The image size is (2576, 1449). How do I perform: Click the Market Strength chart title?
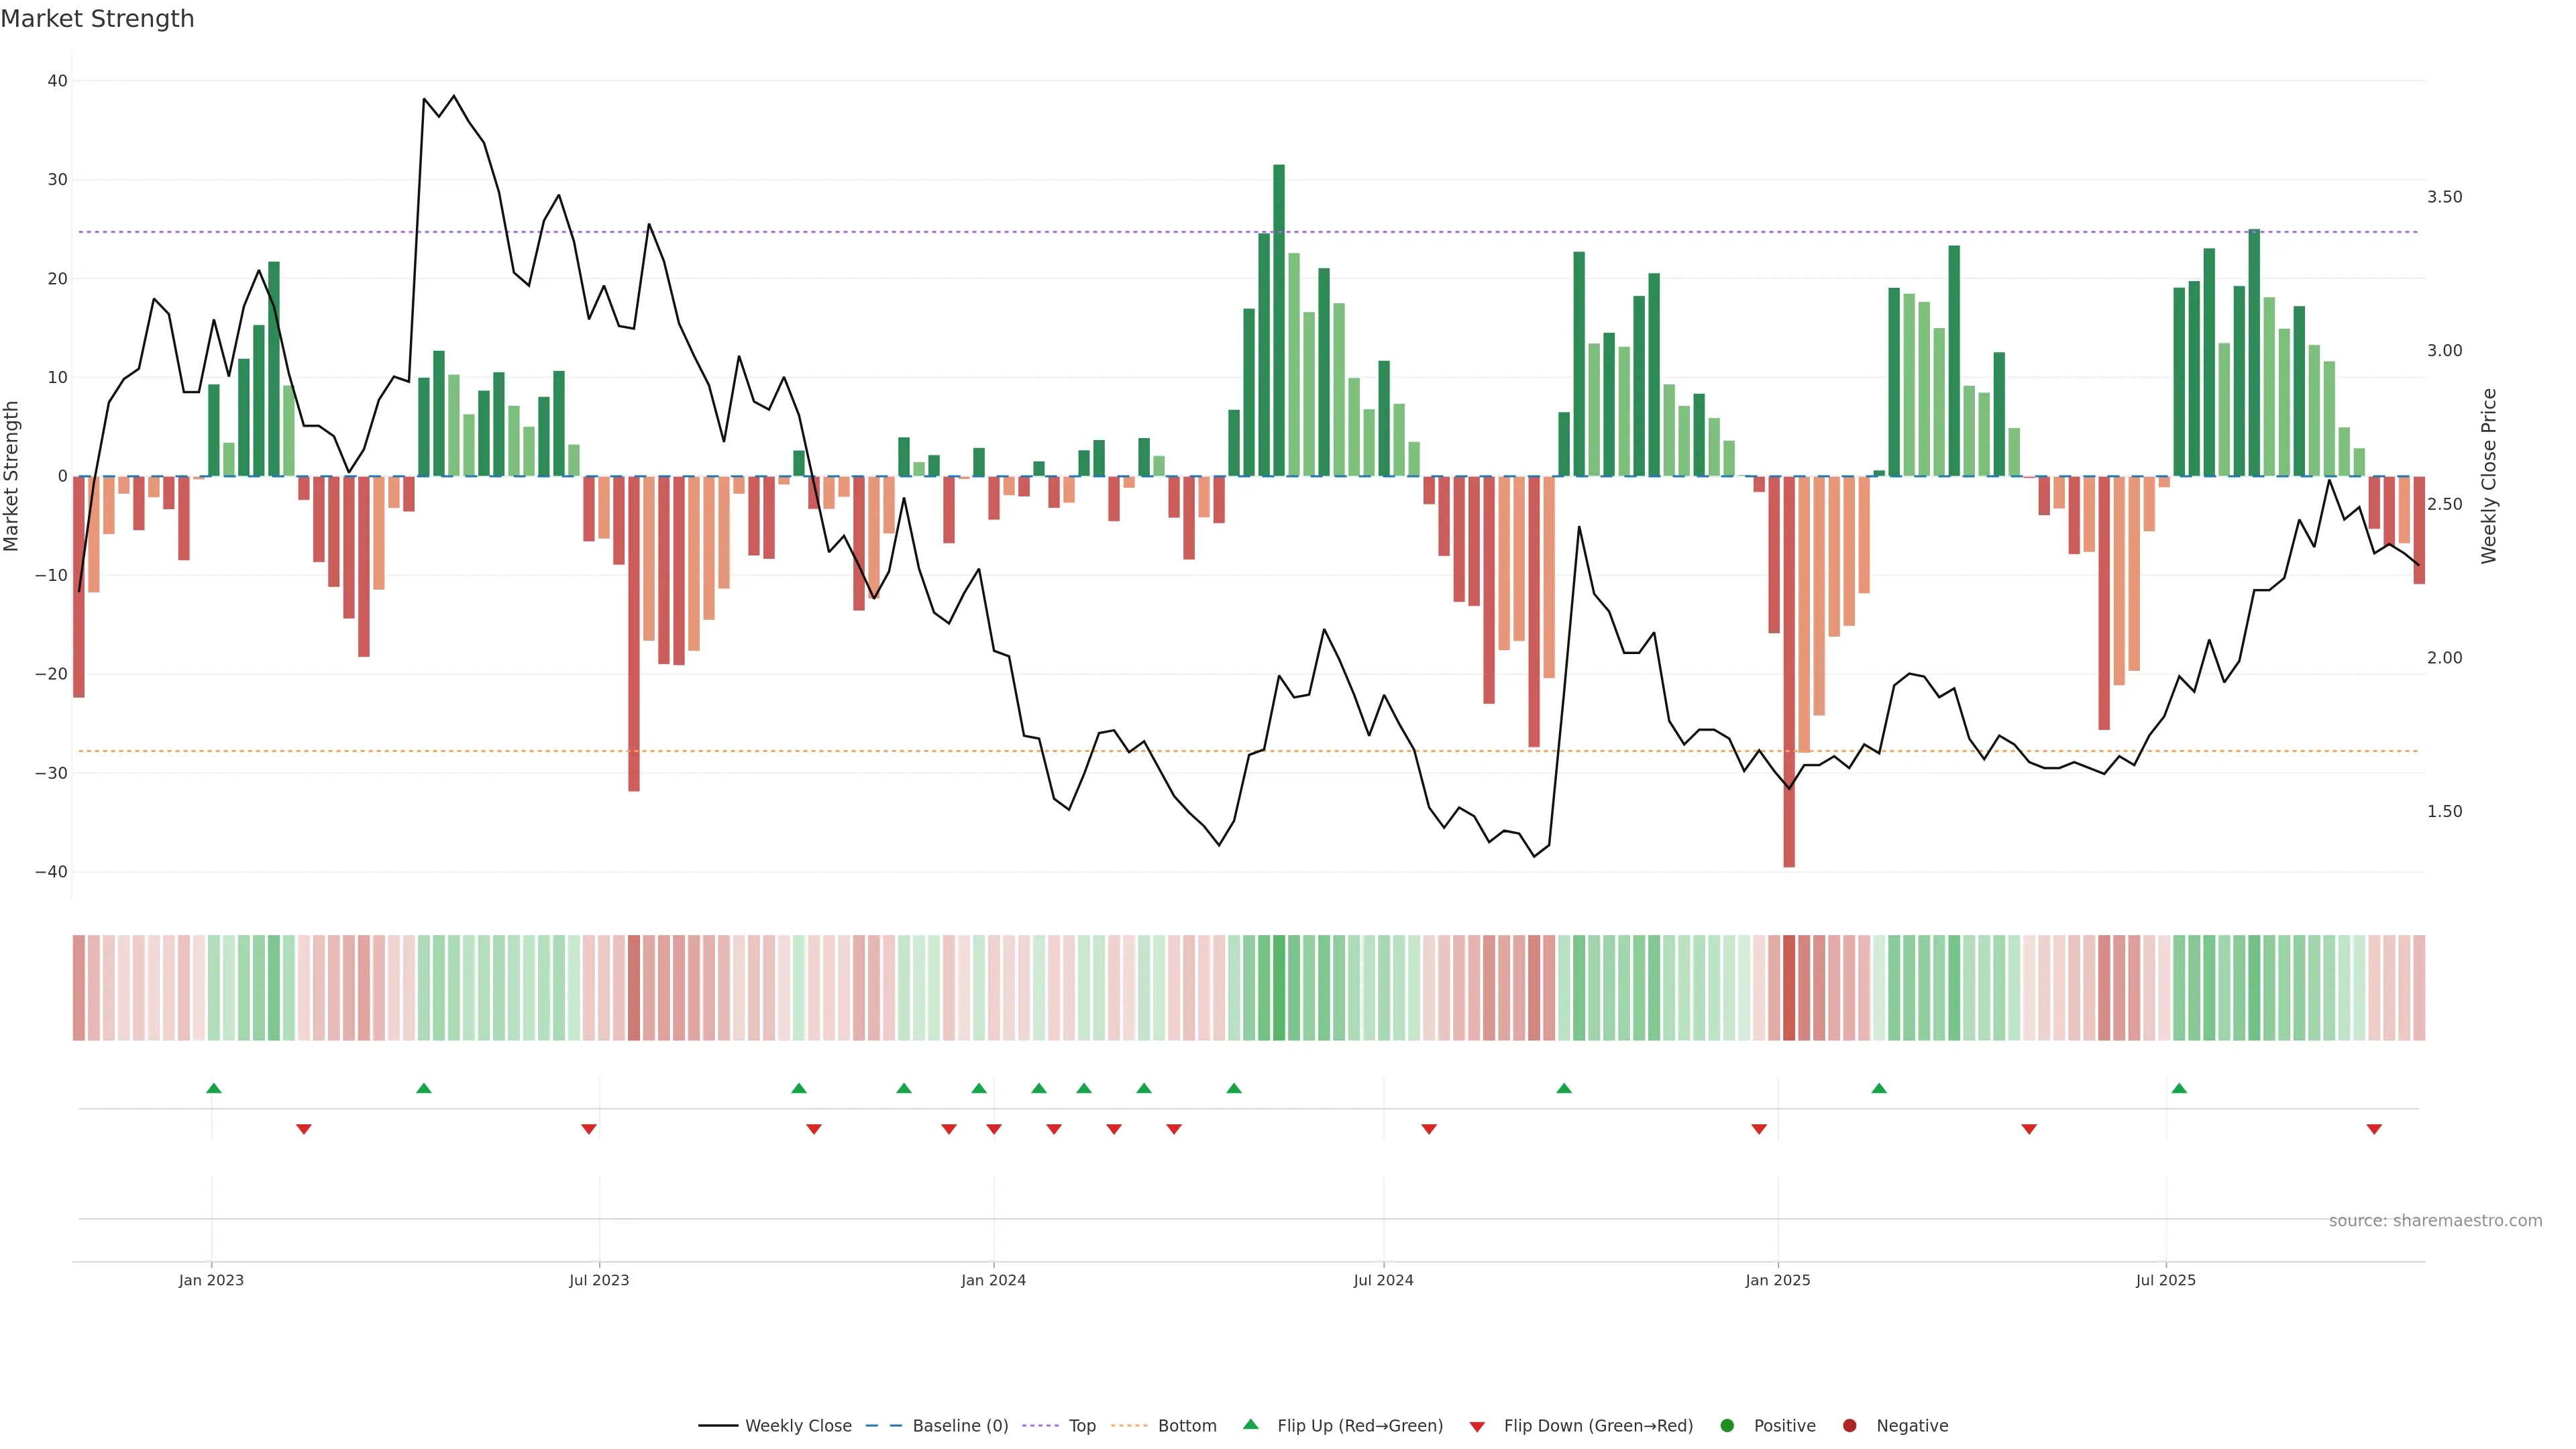(97, 19)
